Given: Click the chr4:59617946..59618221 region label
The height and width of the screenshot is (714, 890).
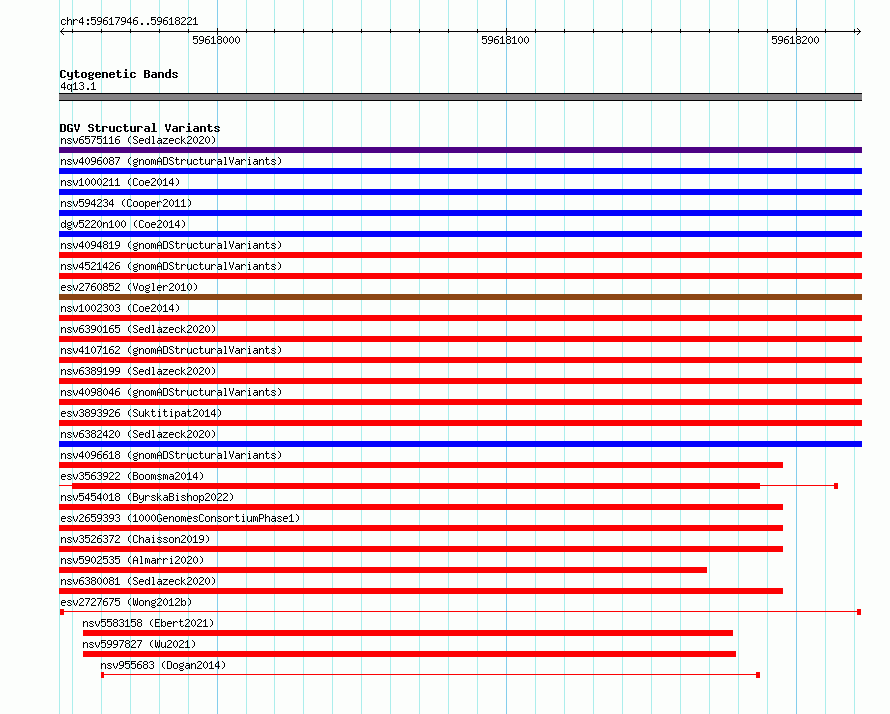Looking at the screenshot, I should [x=129, y=22].
